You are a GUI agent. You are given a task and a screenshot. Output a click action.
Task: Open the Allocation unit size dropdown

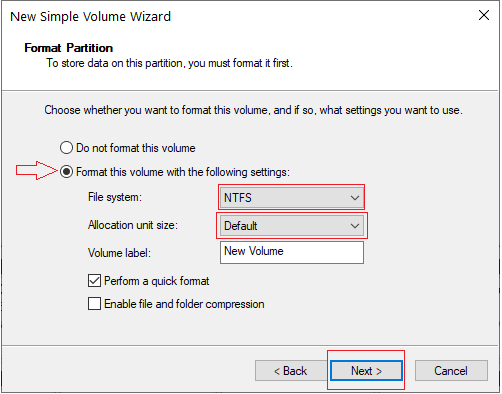click(292, 226)
